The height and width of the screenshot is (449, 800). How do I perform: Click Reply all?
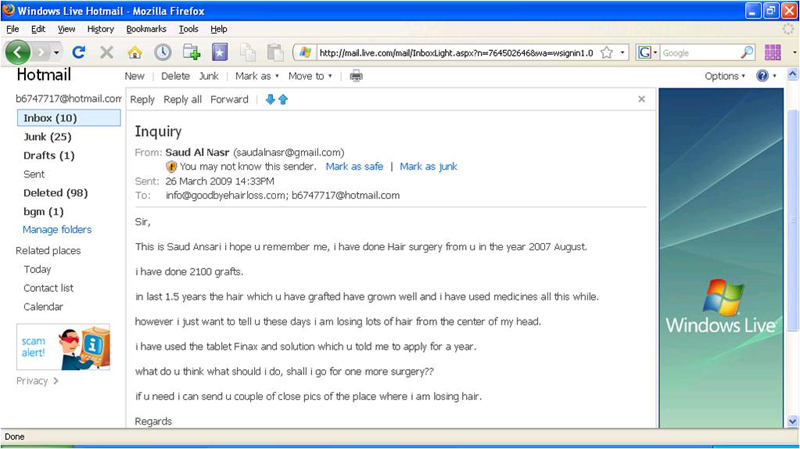183,99
